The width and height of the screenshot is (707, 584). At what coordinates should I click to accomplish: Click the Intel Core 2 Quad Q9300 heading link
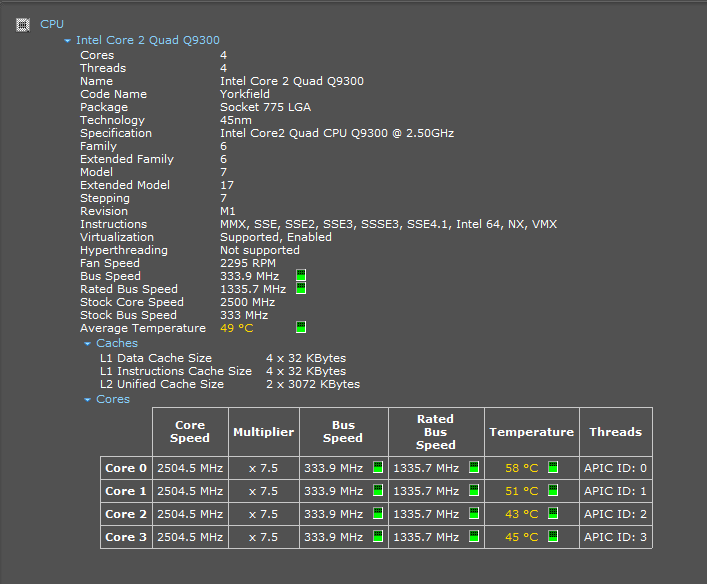coord(148,40)
